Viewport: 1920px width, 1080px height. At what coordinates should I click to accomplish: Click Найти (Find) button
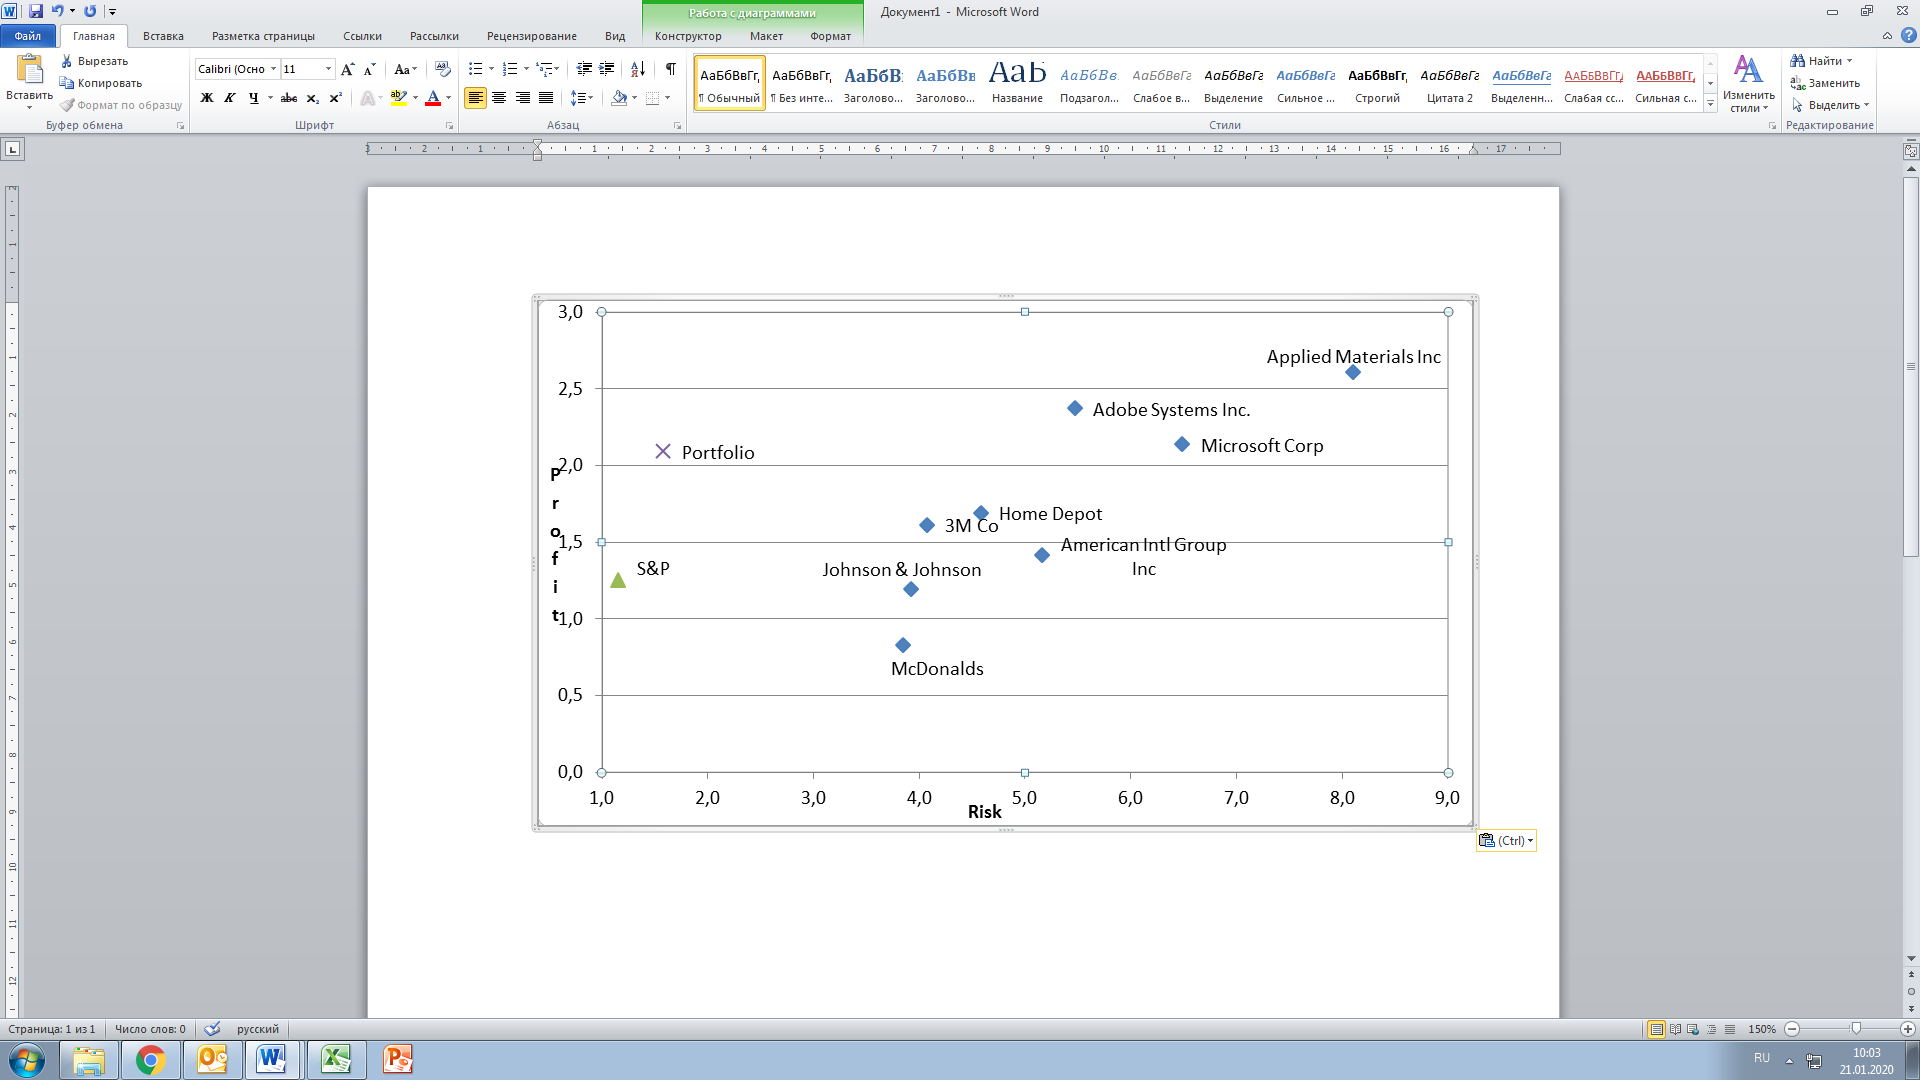click(1822, 61)
